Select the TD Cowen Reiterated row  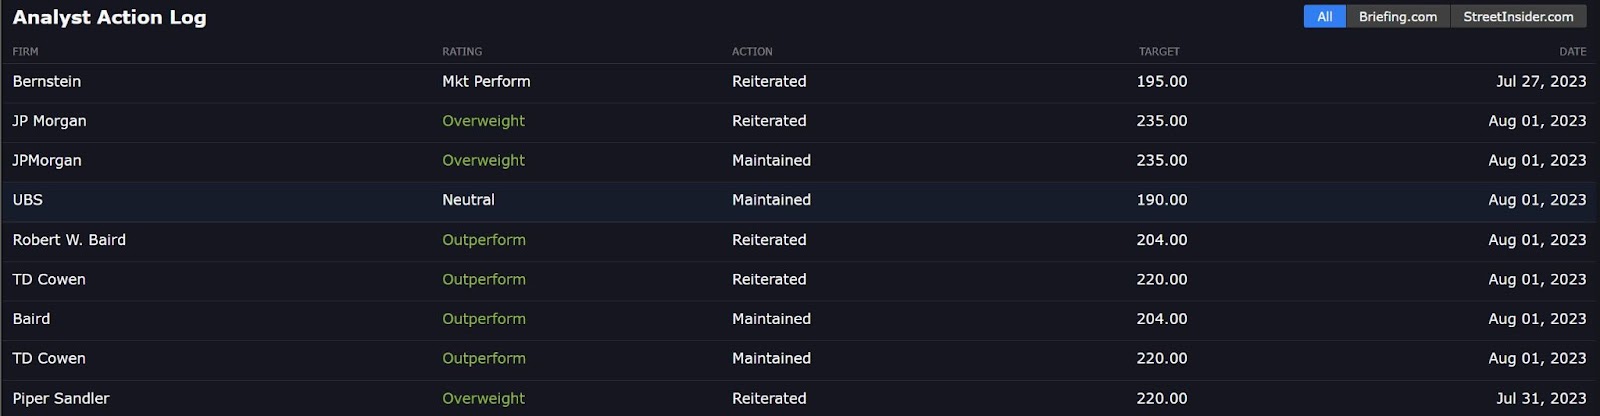[800, 280]
